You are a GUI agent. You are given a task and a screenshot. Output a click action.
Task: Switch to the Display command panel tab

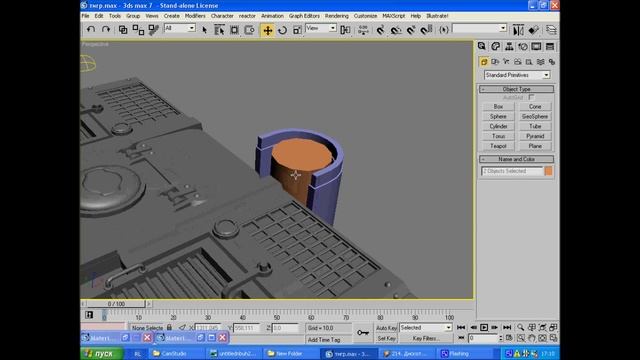[536, 47]
